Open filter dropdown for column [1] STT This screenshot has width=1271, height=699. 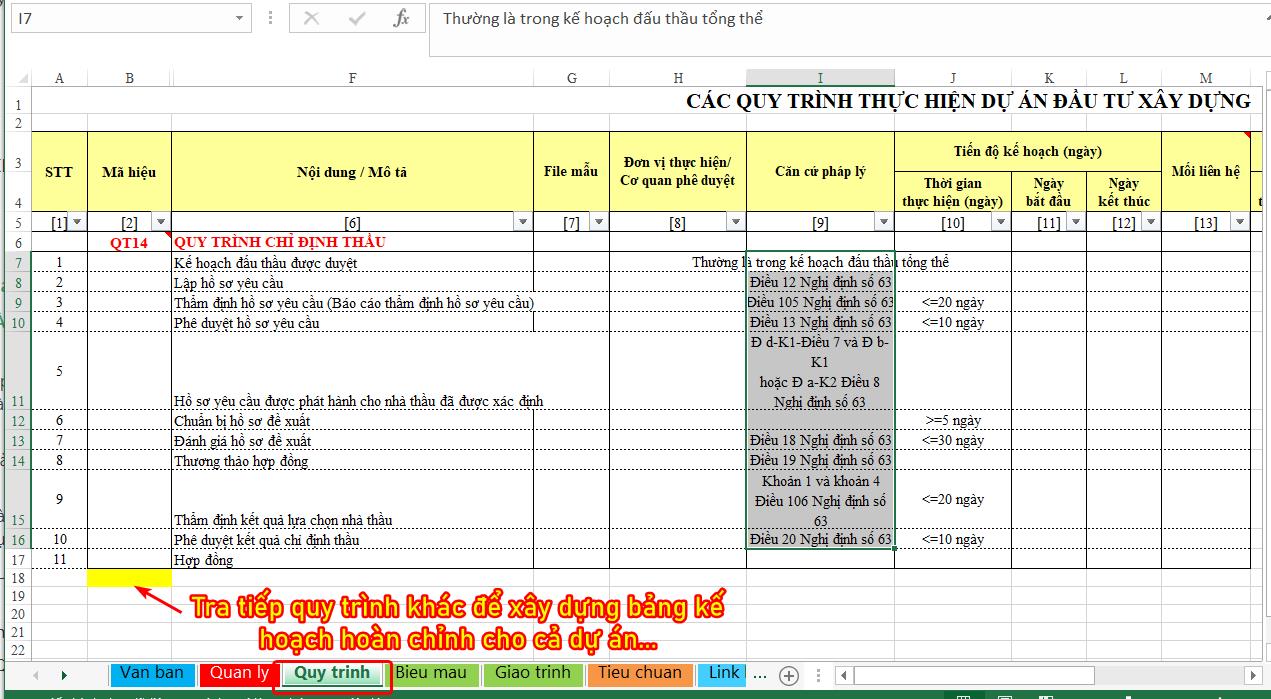[78, 222]
